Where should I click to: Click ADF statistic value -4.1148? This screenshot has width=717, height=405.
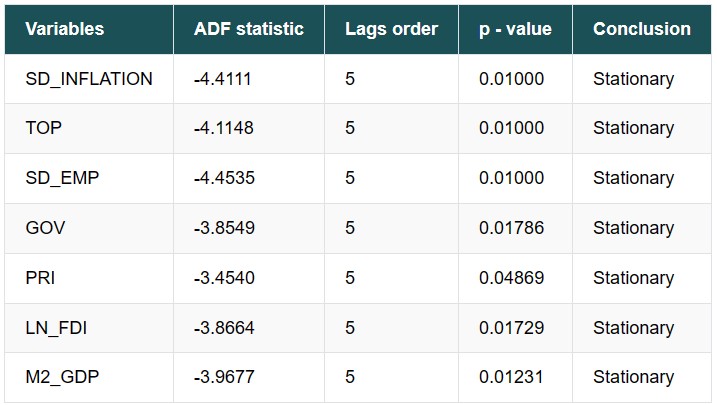tap(223, 128)
